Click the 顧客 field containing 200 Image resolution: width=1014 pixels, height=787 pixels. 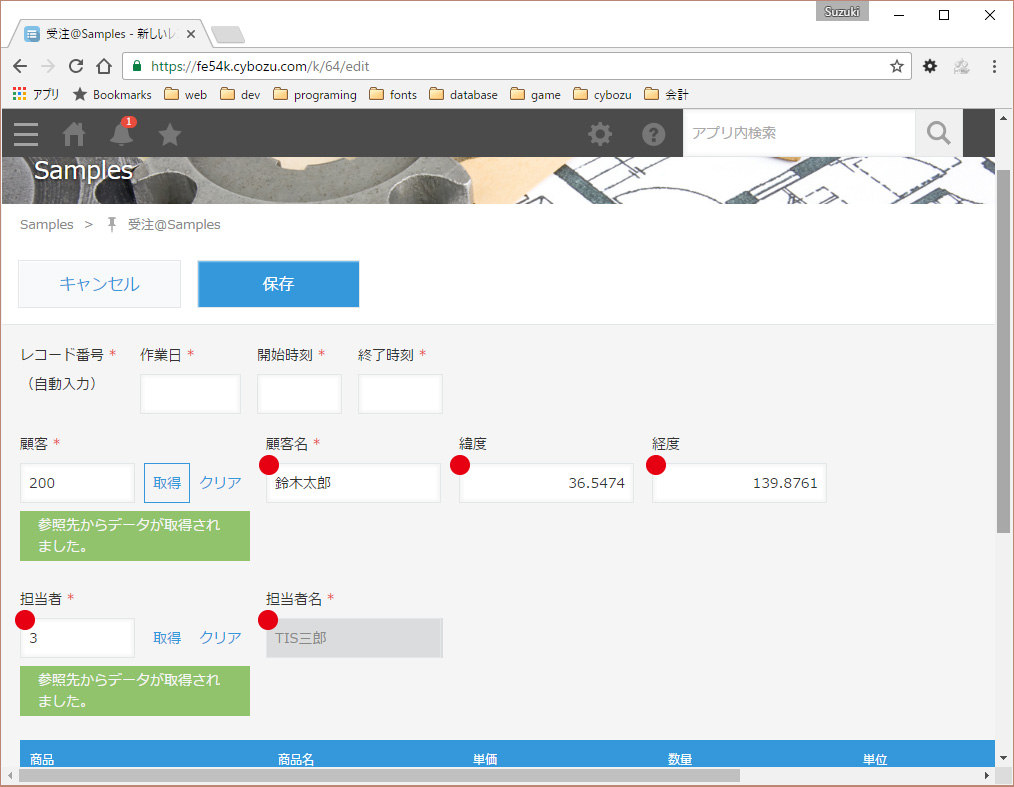78,482
